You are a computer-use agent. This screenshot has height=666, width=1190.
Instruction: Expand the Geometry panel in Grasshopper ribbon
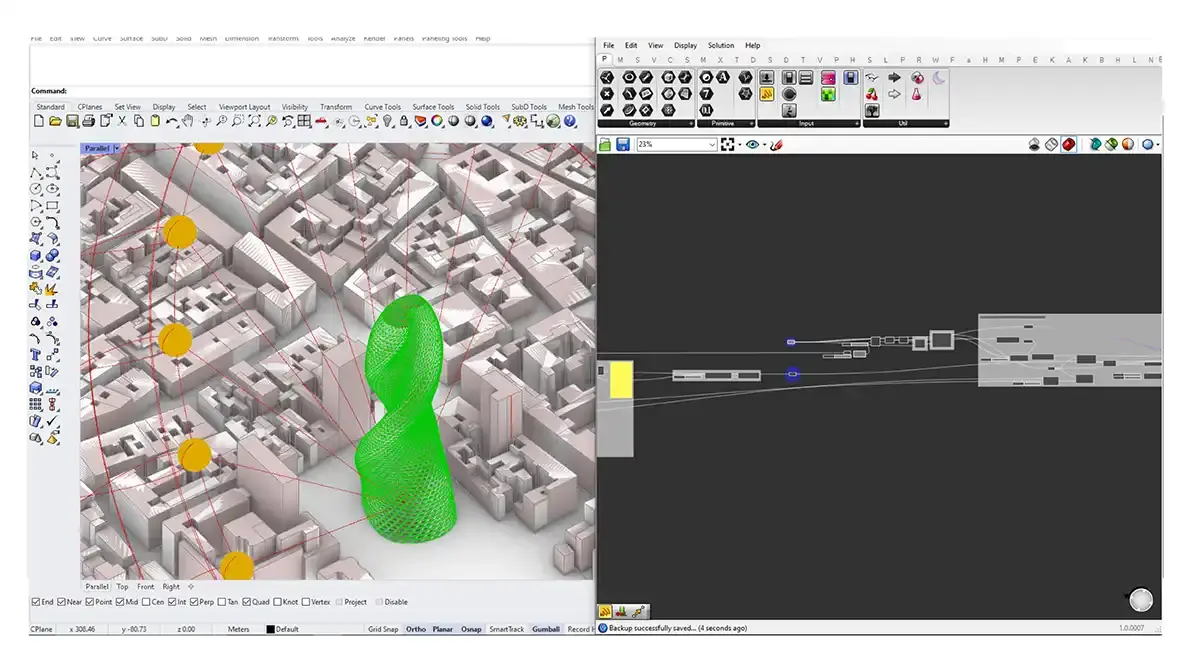[691, 124]
